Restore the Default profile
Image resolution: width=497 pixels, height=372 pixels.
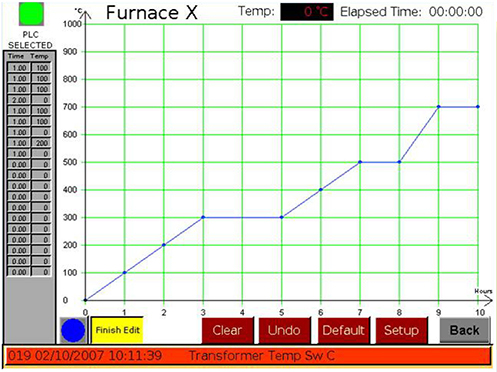[x=343, y=330]
